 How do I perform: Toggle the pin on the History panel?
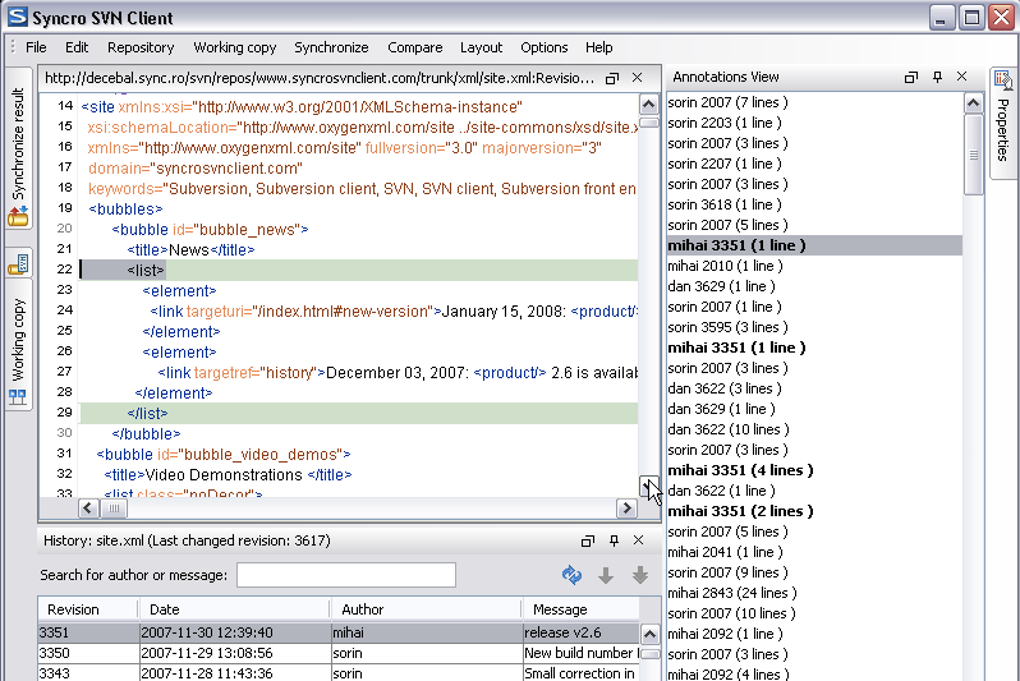point(614,541)
